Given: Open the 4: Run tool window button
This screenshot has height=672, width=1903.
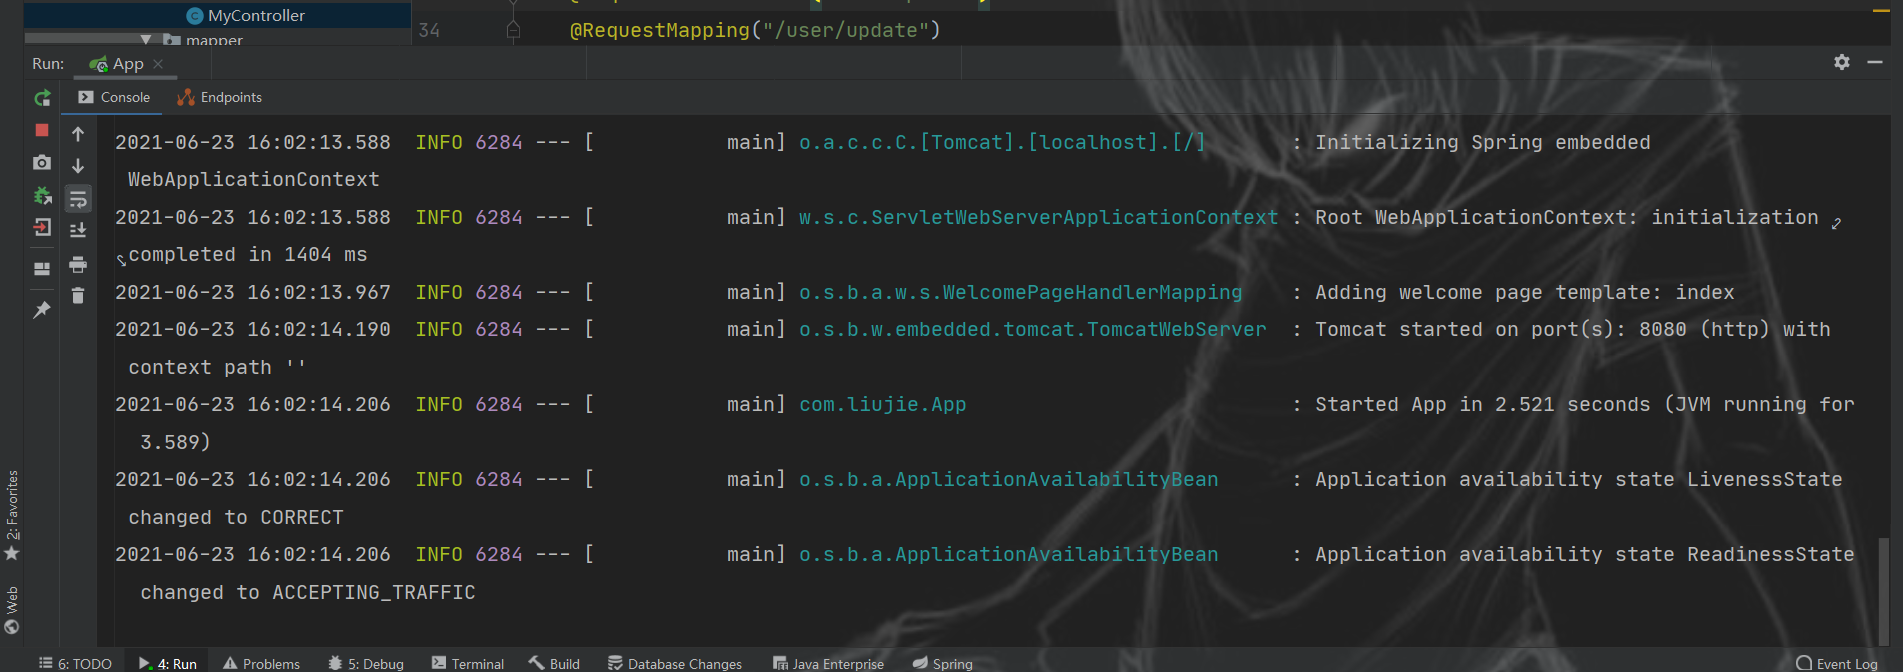Looking at the screenshot, I should pyautogui.click(x=168, y=663).
